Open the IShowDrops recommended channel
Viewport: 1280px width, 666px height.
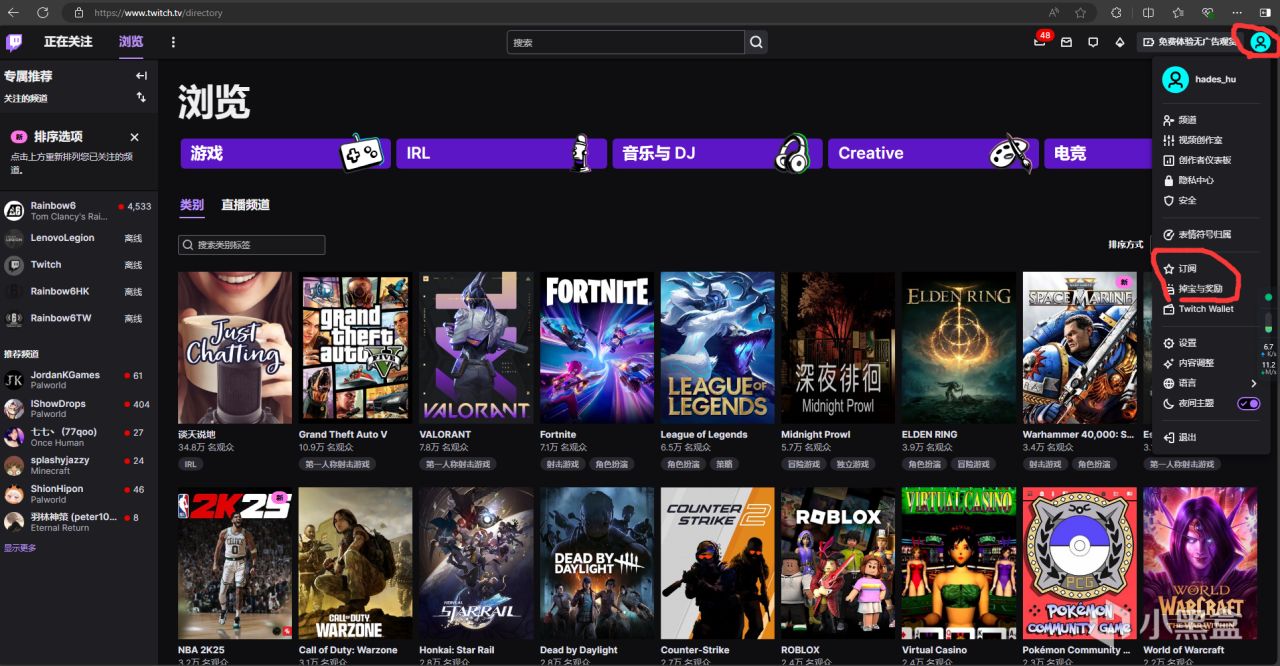point(78,408)
